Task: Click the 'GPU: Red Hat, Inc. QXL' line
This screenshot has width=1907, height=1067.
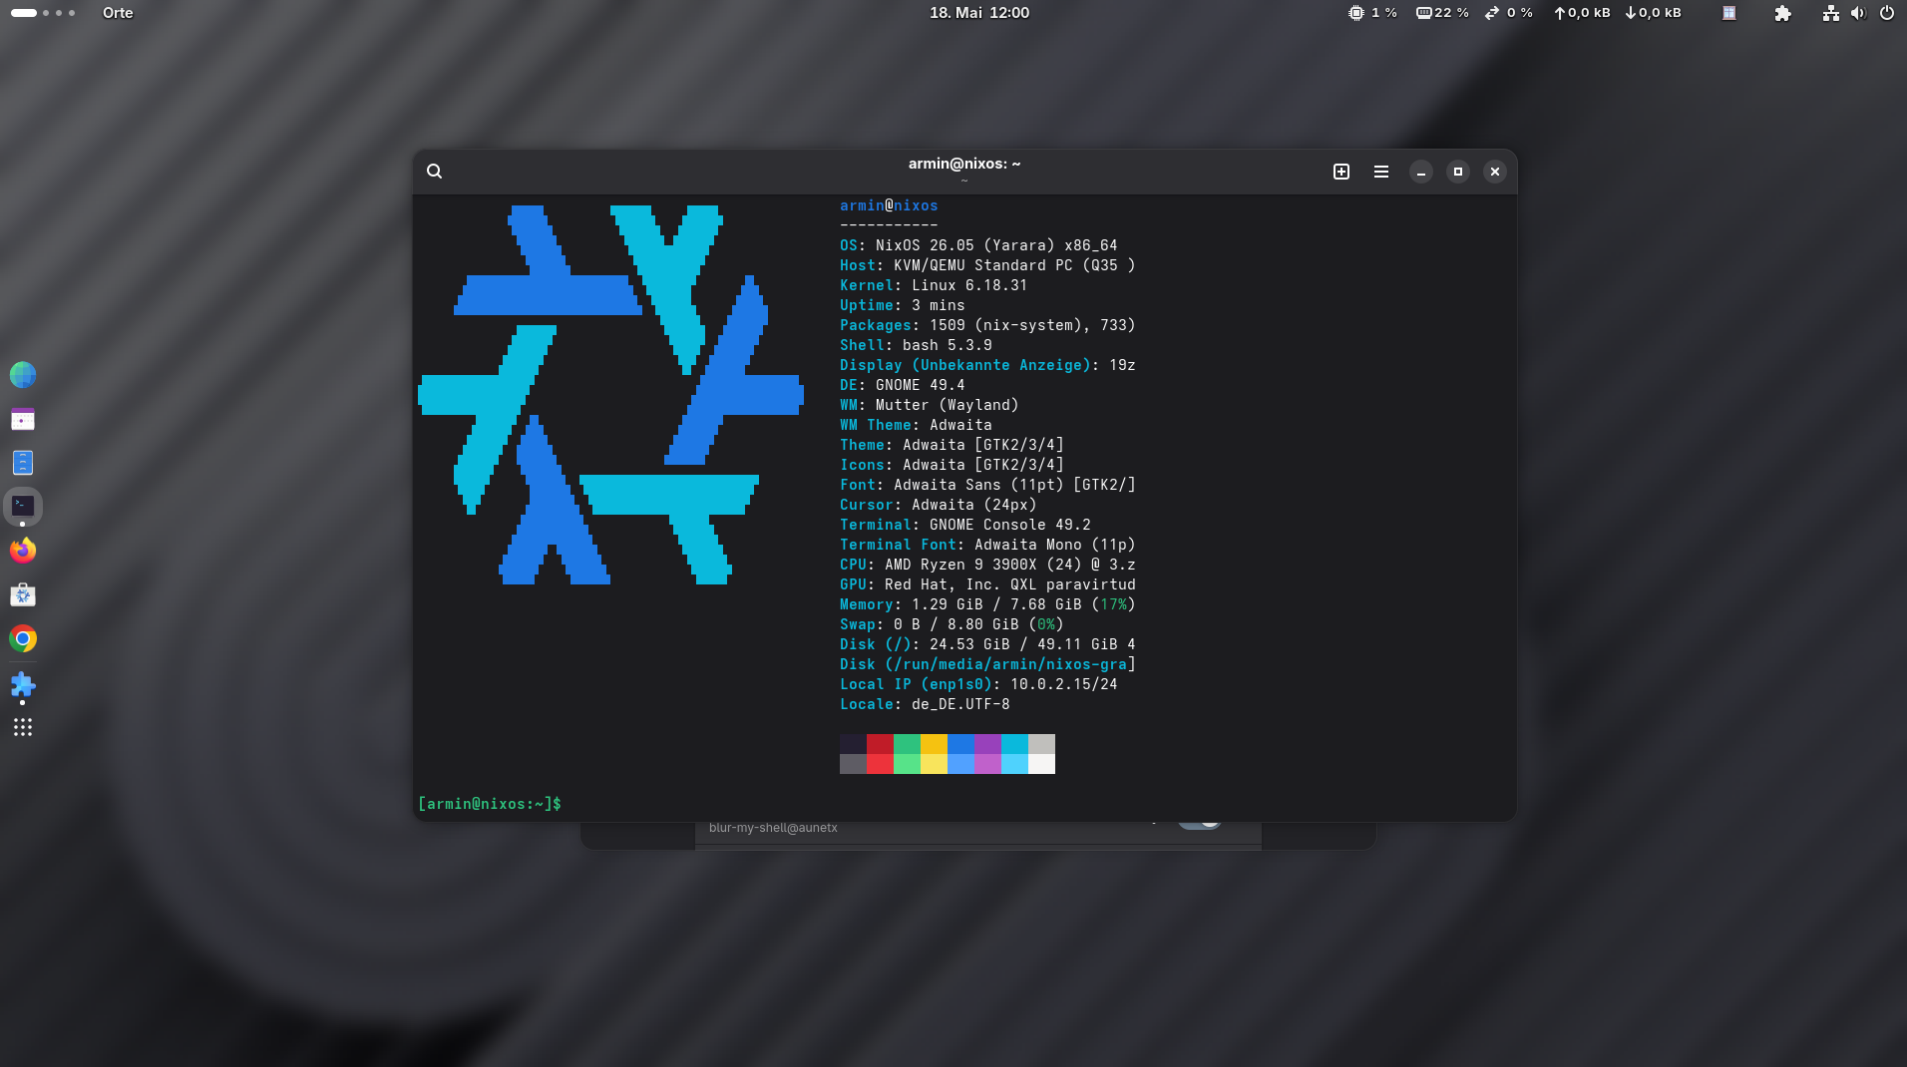Action: (x=988, y=586)
